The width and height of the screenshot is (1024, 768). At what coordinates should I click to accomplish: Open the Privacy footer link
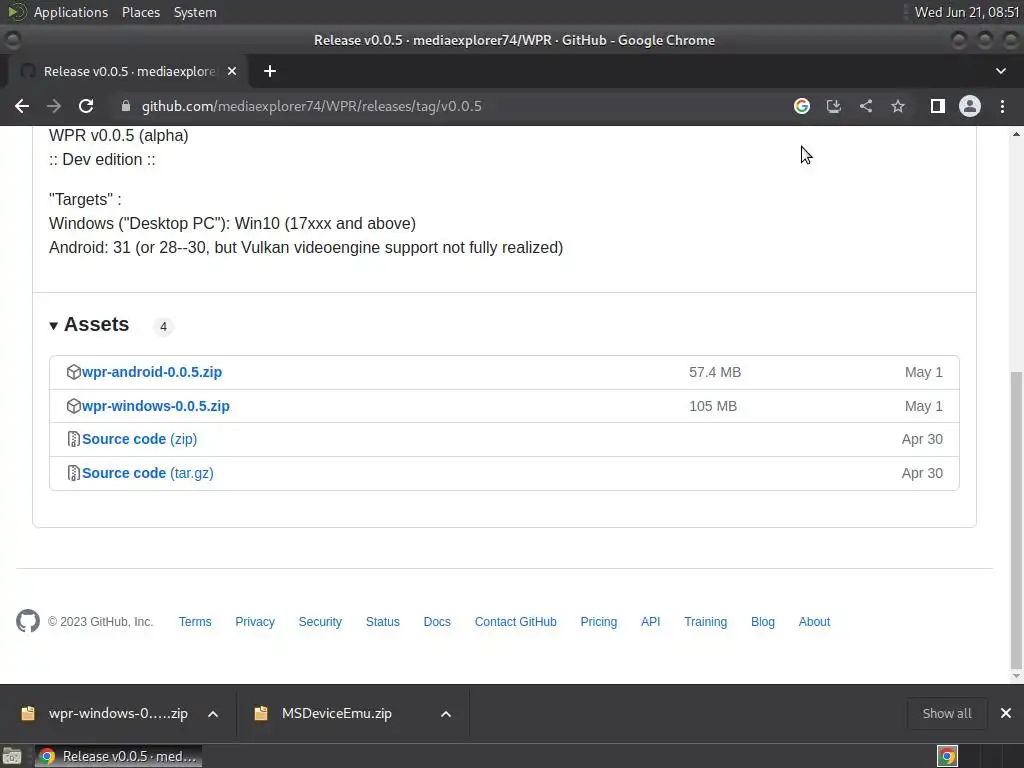pyautogui.click(x=255, y=622)
